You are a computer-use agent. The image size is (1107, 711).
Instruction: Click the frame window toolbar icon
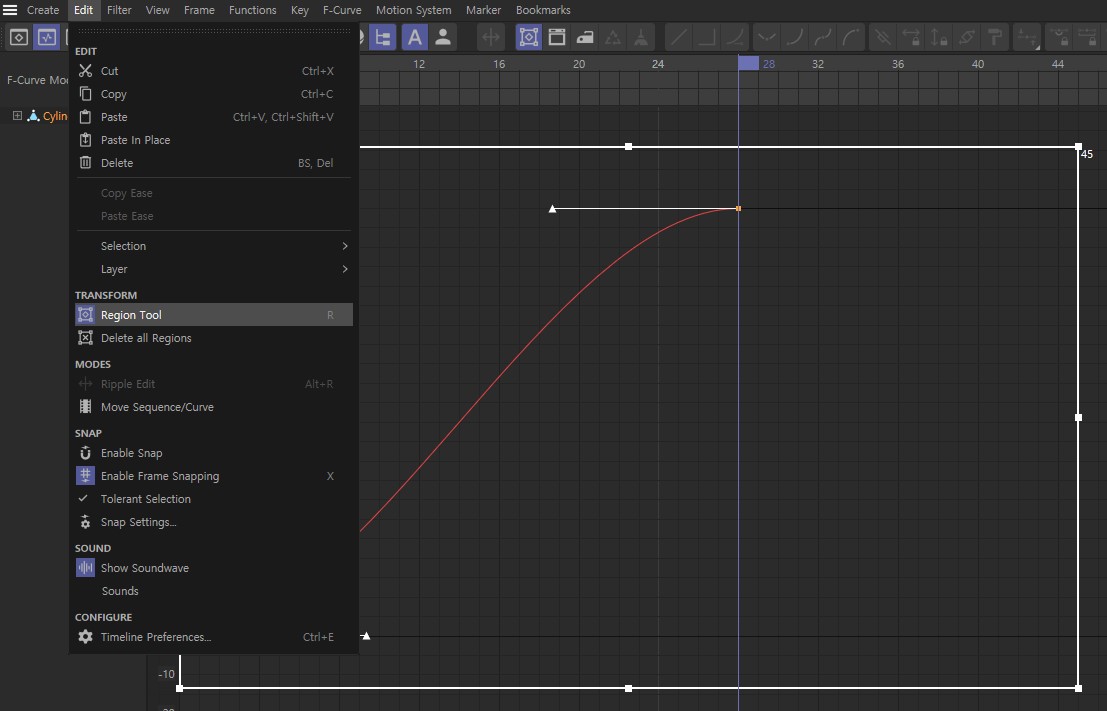[x=557, y=37]
